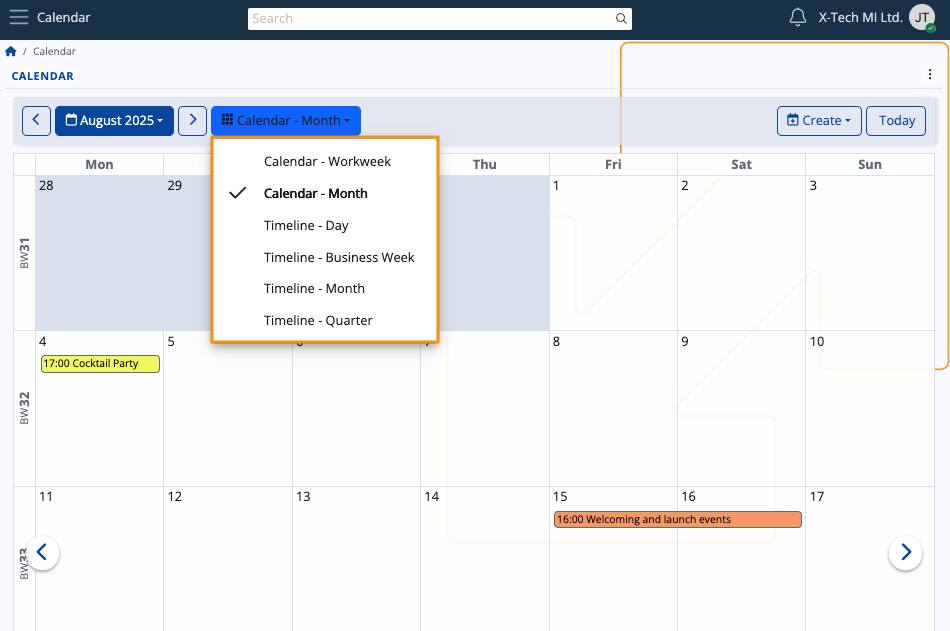The image size is (950, 631).
Task: Choose Calendar - Workweek view
Action: pyautogui.click(x=325, y=162)
